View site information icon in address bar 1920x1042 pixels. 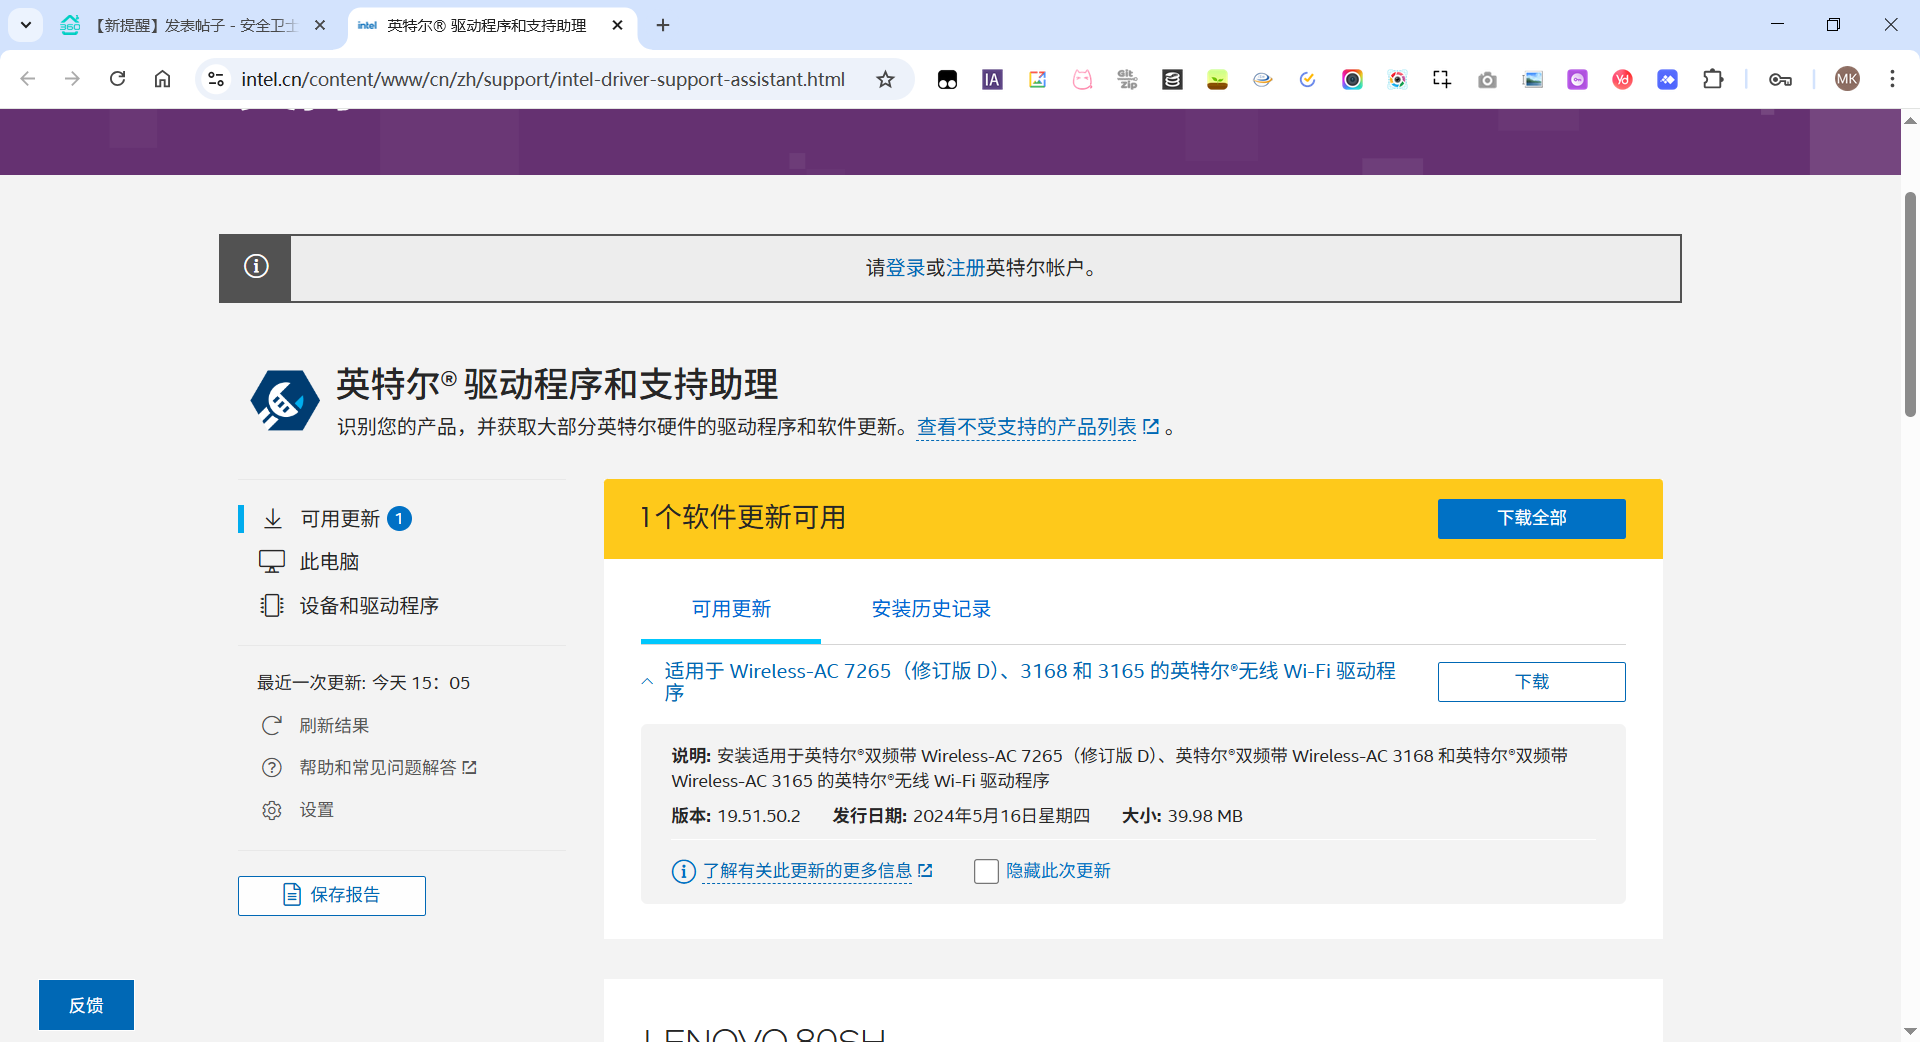(215, 79)
